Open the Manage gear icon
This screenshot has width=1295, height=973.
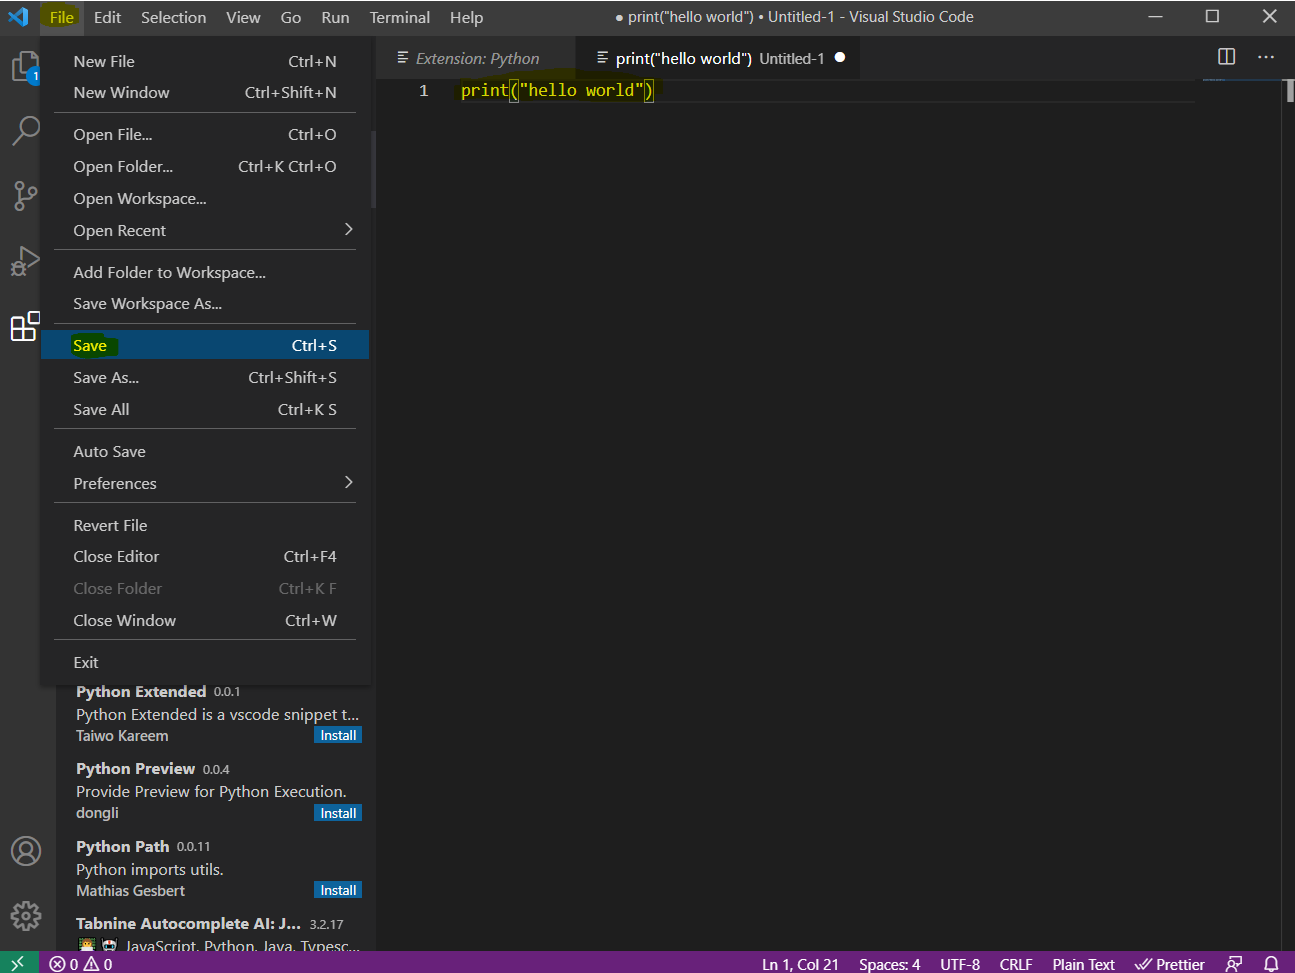point(26,915)
